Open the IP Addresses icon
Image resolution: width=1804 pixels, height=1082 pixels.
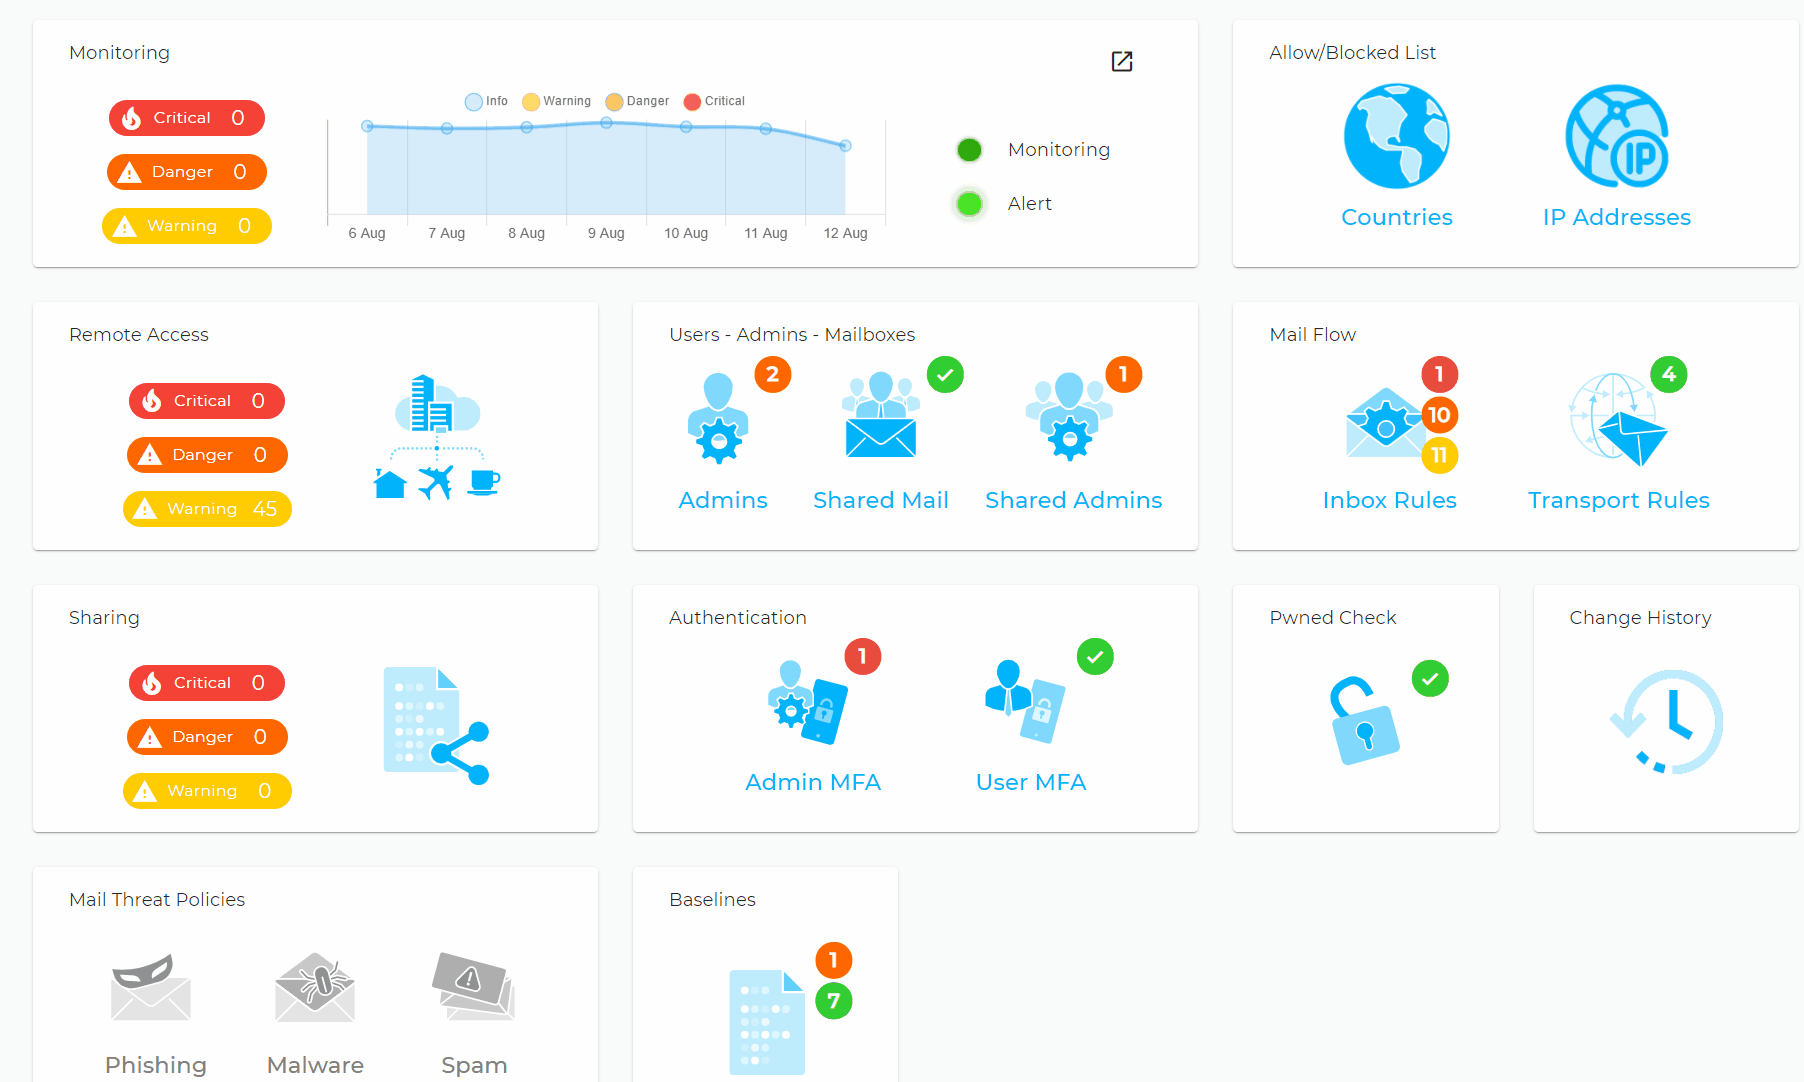point(1616,137)
